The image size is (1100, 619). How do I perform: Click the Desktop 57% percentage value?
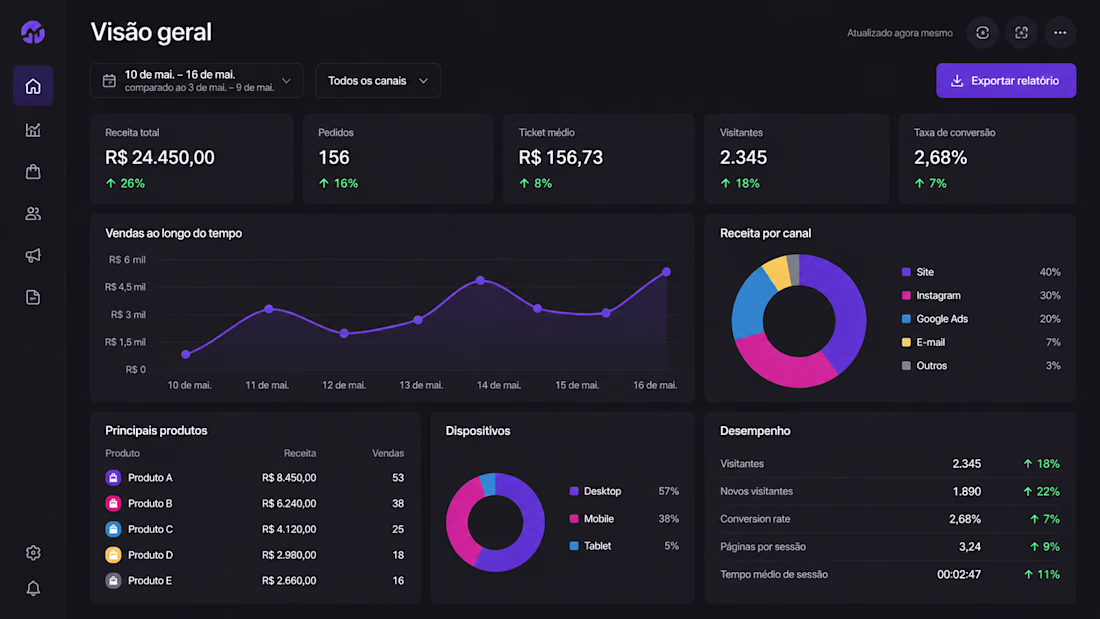pyautogui.click(x=669, y=491)
